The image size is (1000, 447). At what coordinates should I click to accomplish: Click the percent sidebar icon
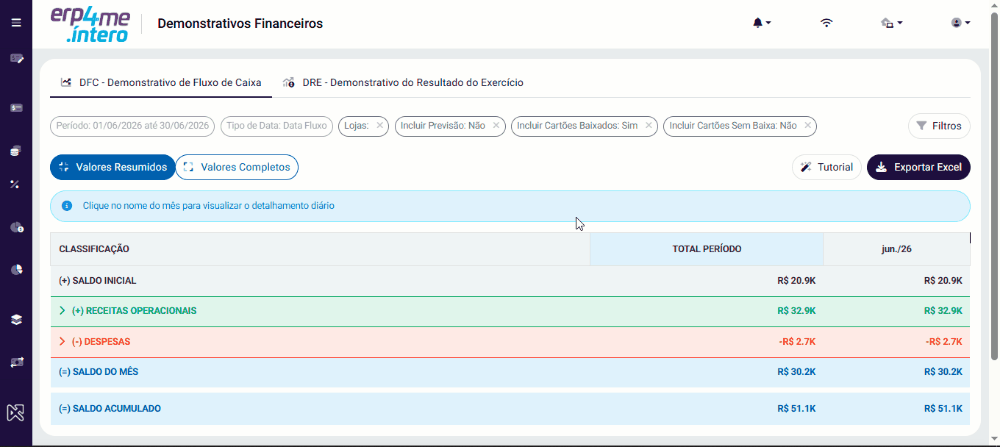15,185
